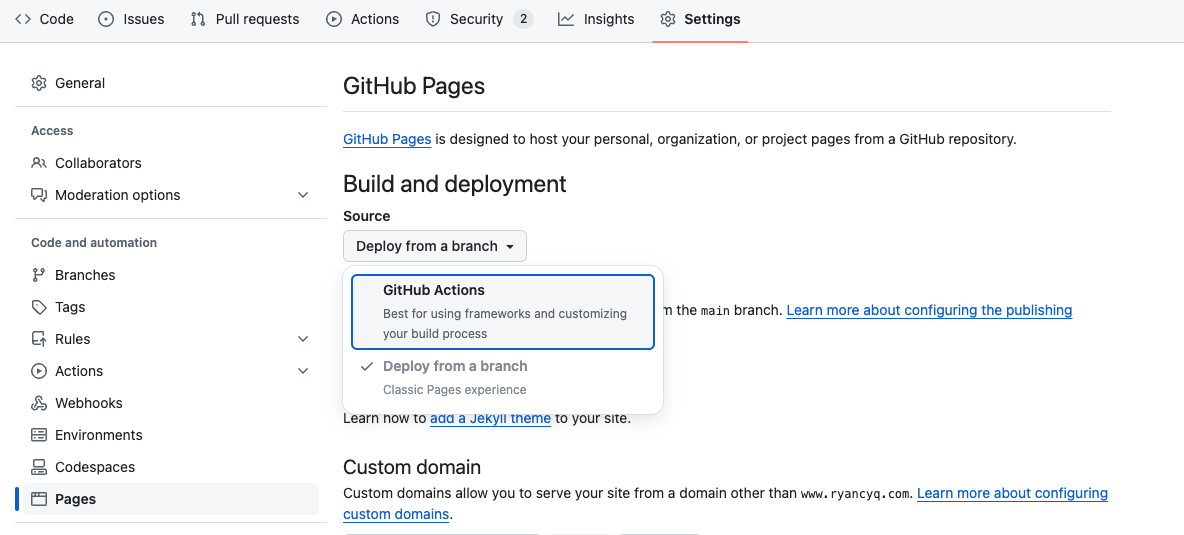Click the sidebar Actions play icon

[39, 371]
